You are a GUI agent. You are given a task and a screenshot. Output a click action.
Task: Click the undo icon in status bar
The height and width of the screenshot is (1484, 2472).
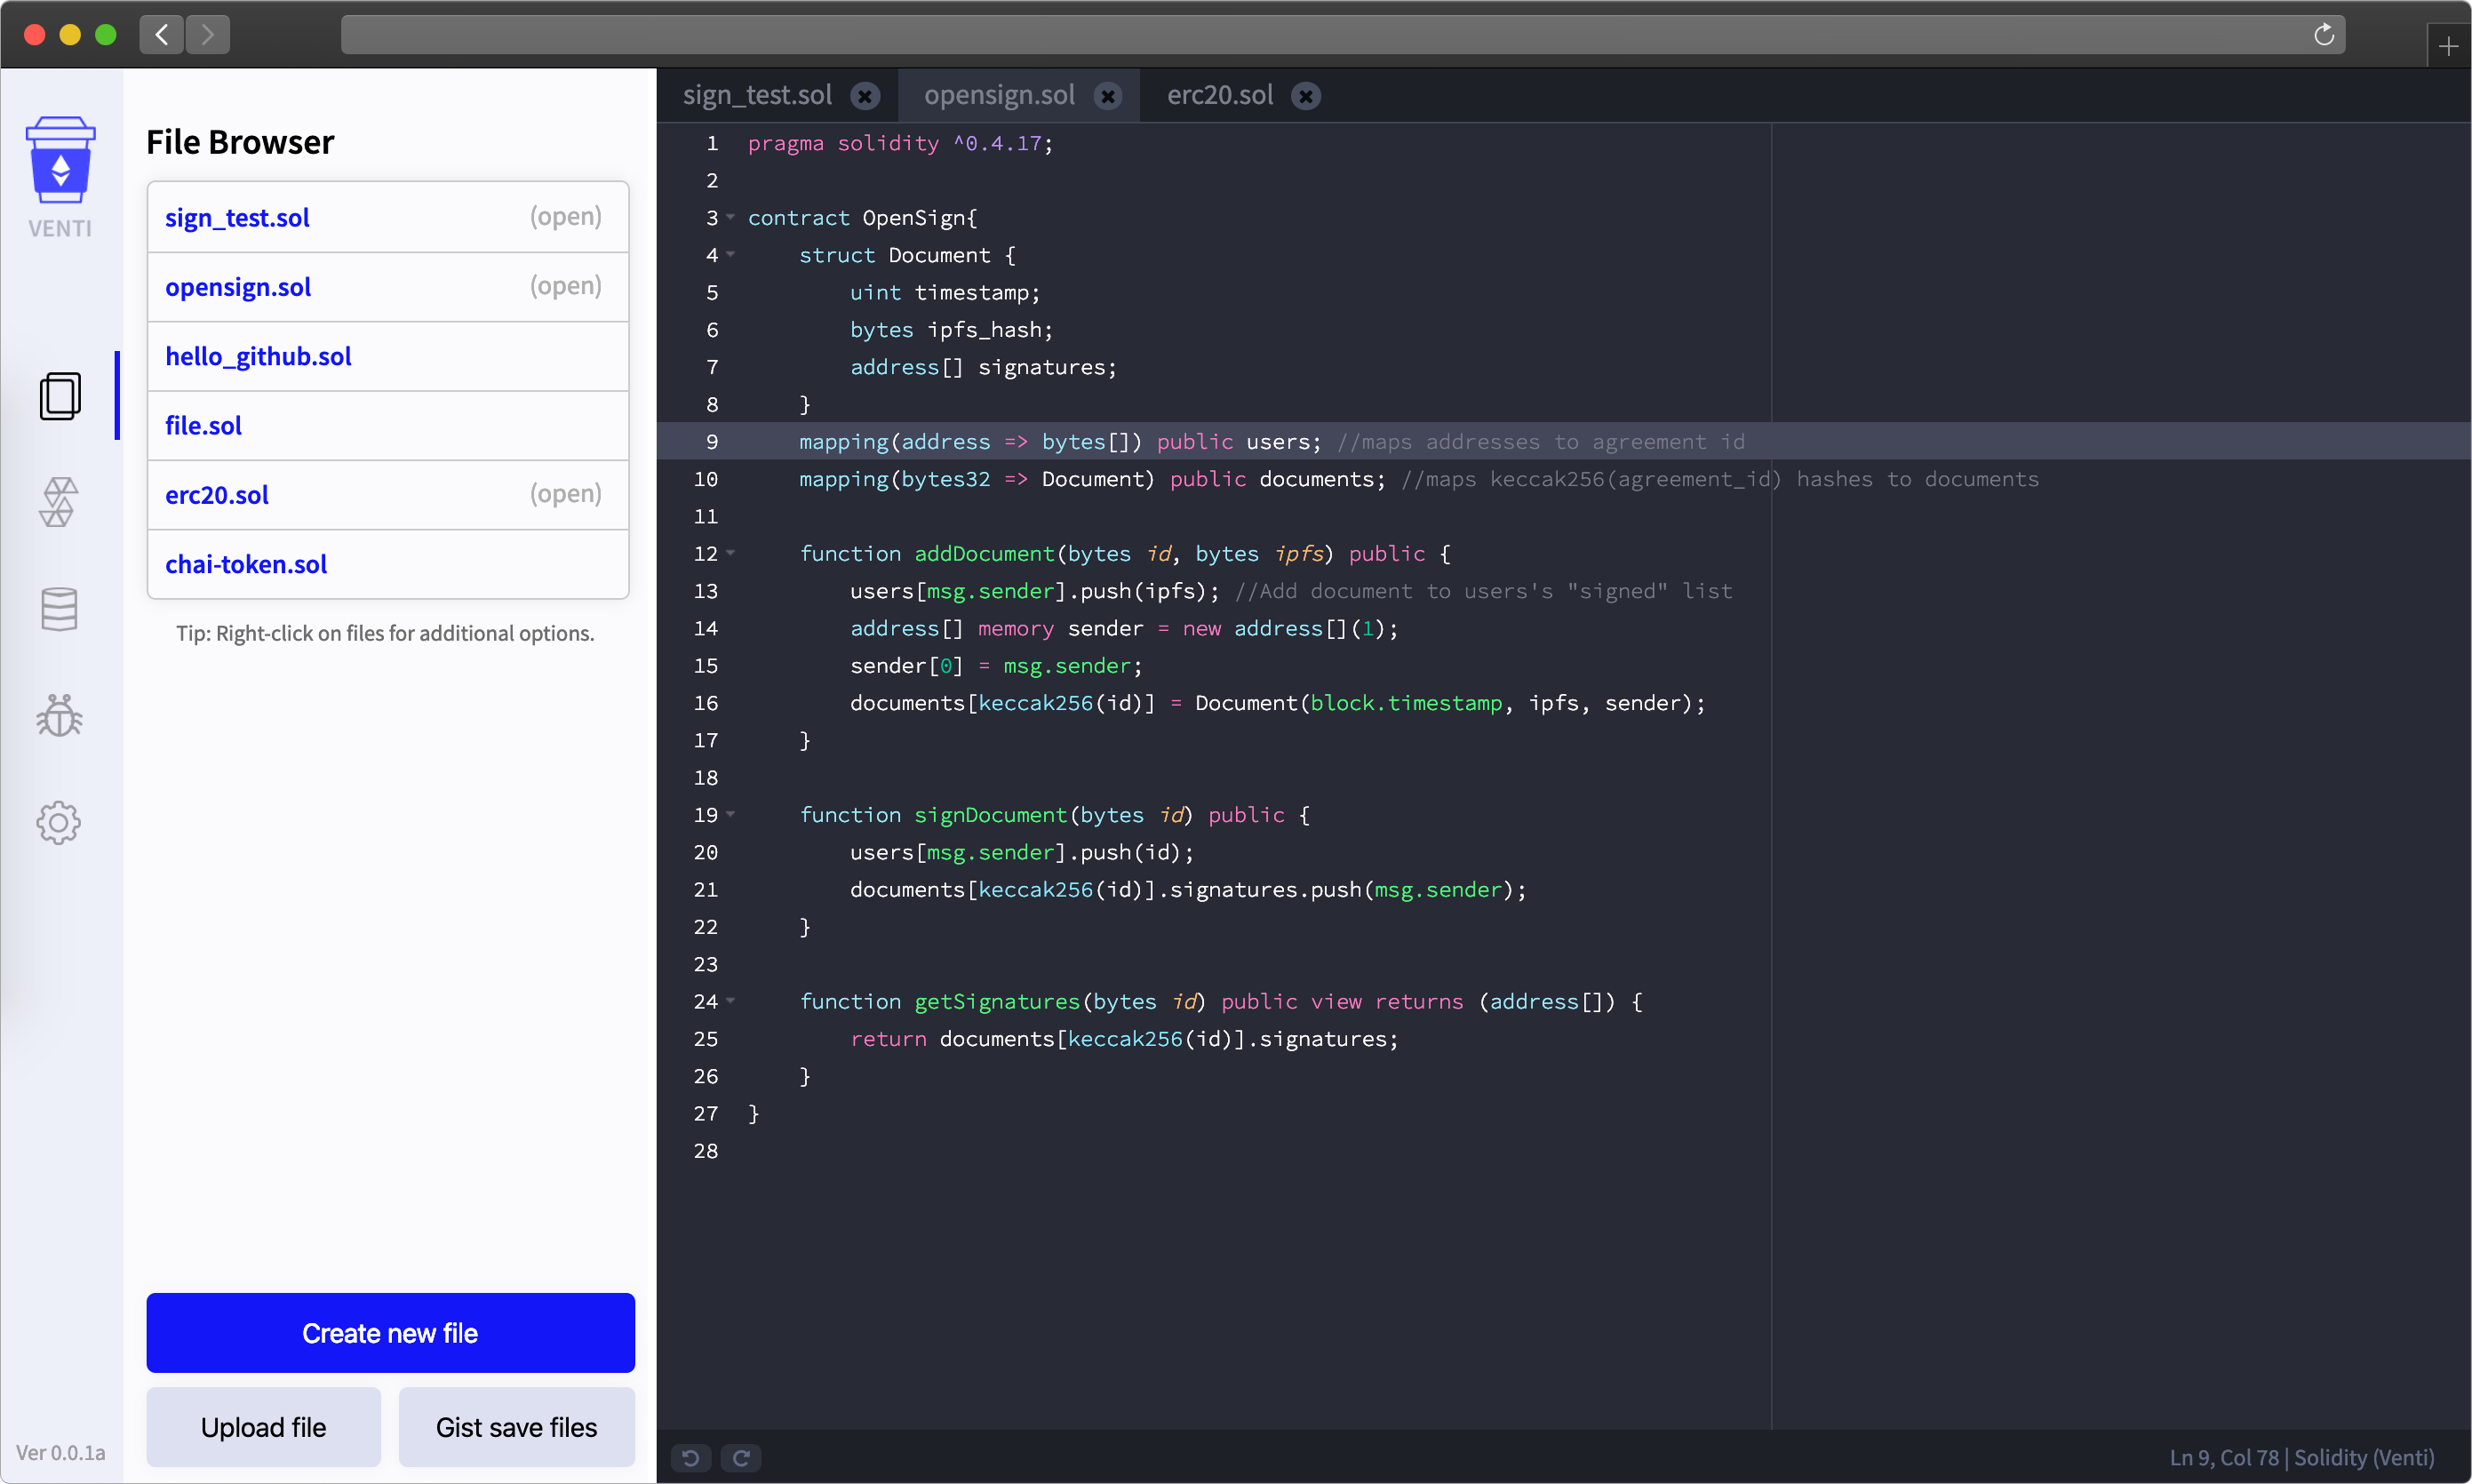click(691, 1458)
